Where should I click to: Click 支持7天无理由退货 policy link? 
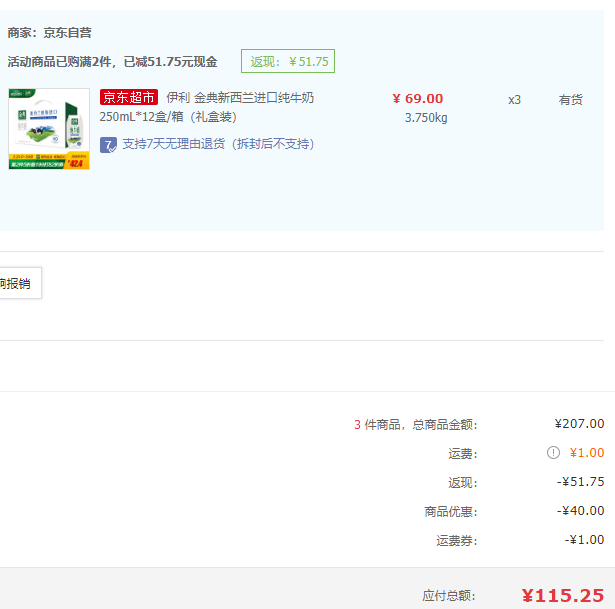[x=218, y=144]
